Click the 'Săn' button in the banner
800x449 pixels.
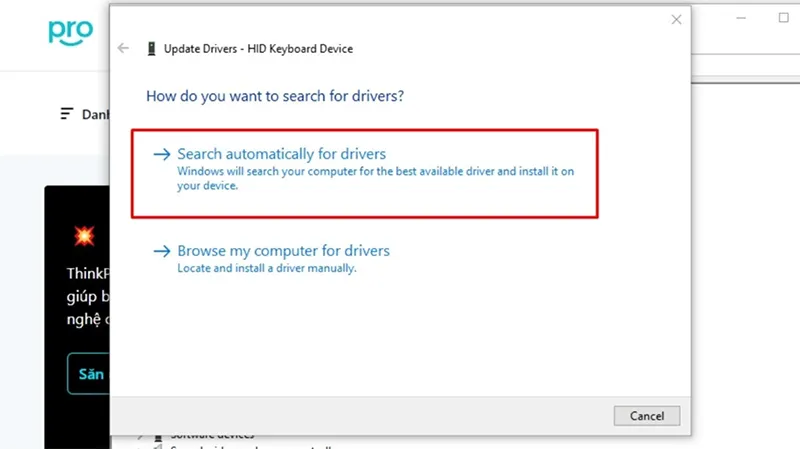tap(88, 375)
